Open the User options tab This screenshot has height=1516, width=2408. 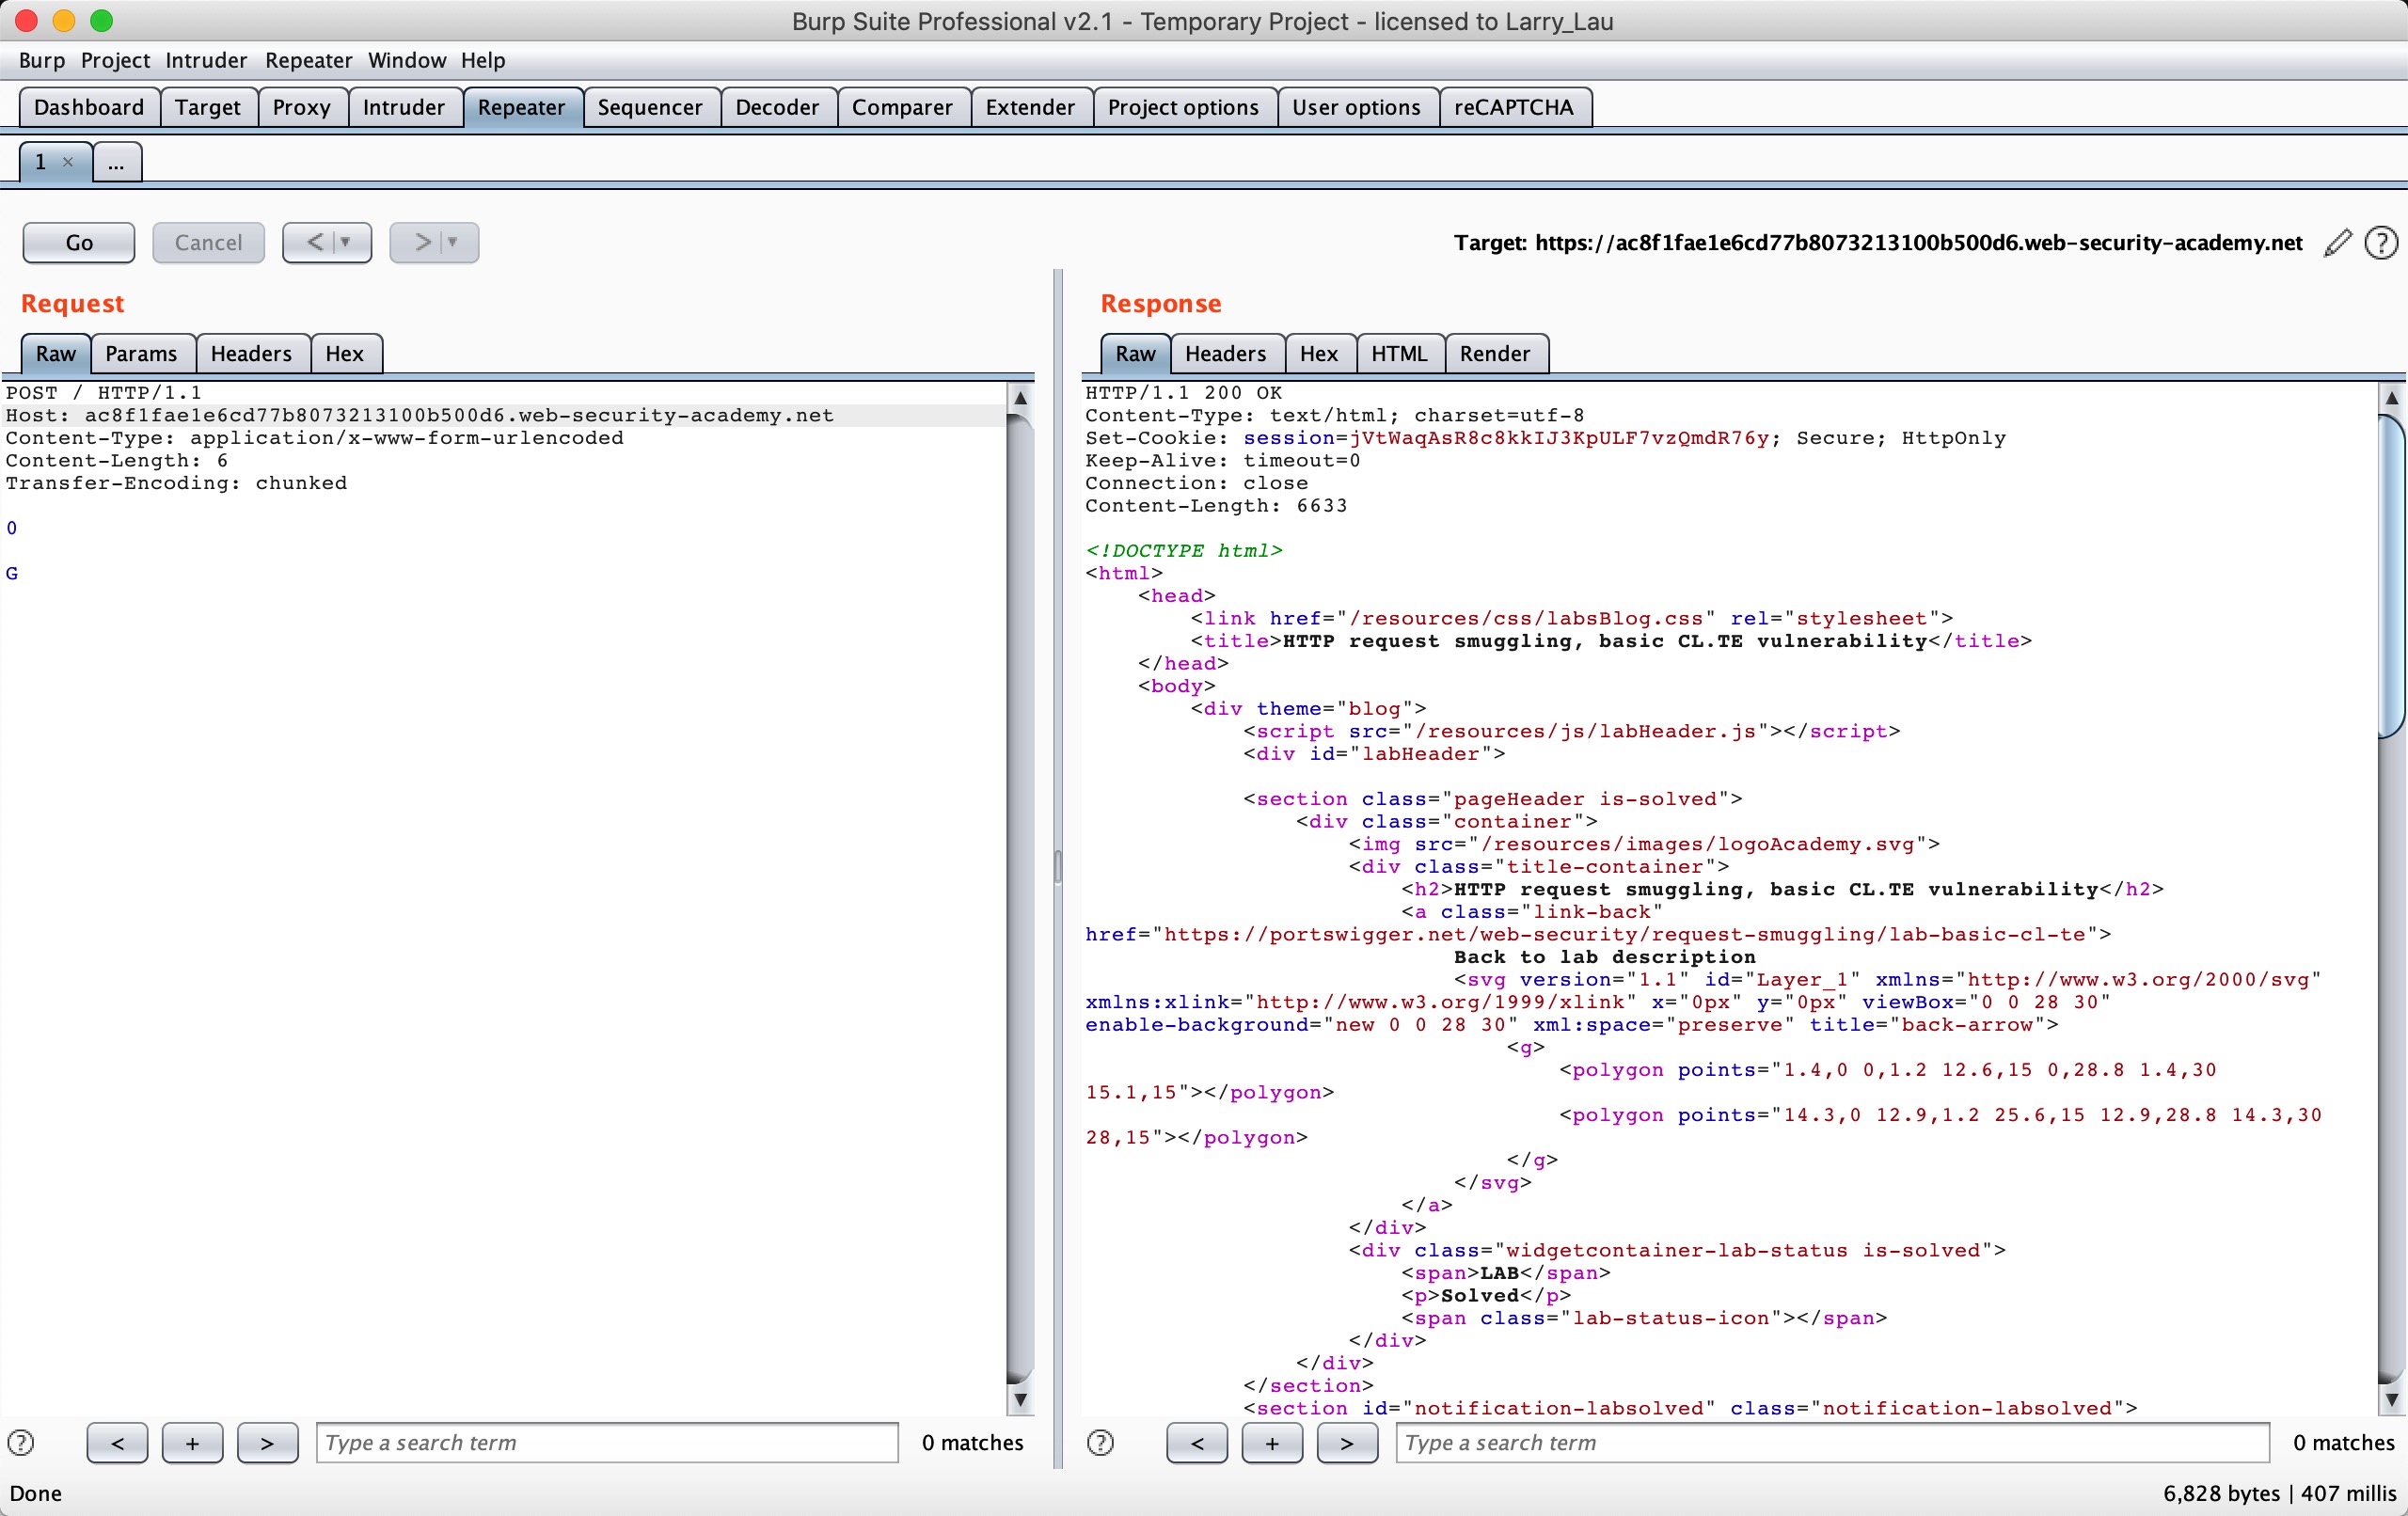[x=1356, y=107]
